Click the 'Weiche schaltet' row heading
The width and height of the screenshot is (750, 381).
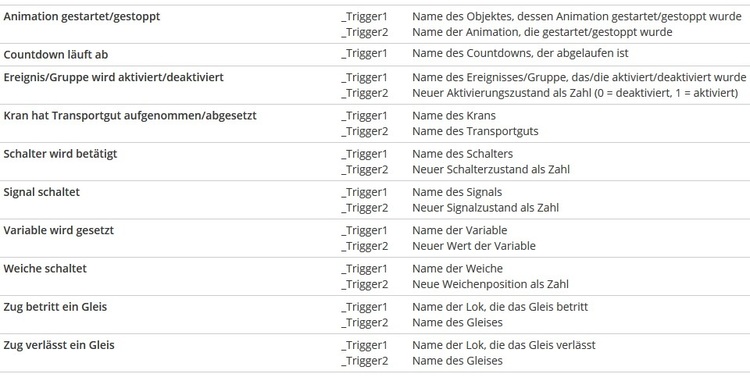pos(45,269)
